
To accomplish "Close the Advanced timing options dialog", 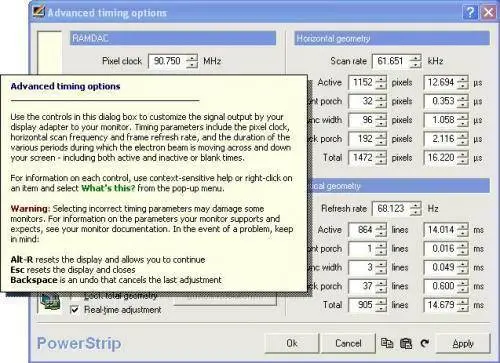I will [x=488, y=13].
